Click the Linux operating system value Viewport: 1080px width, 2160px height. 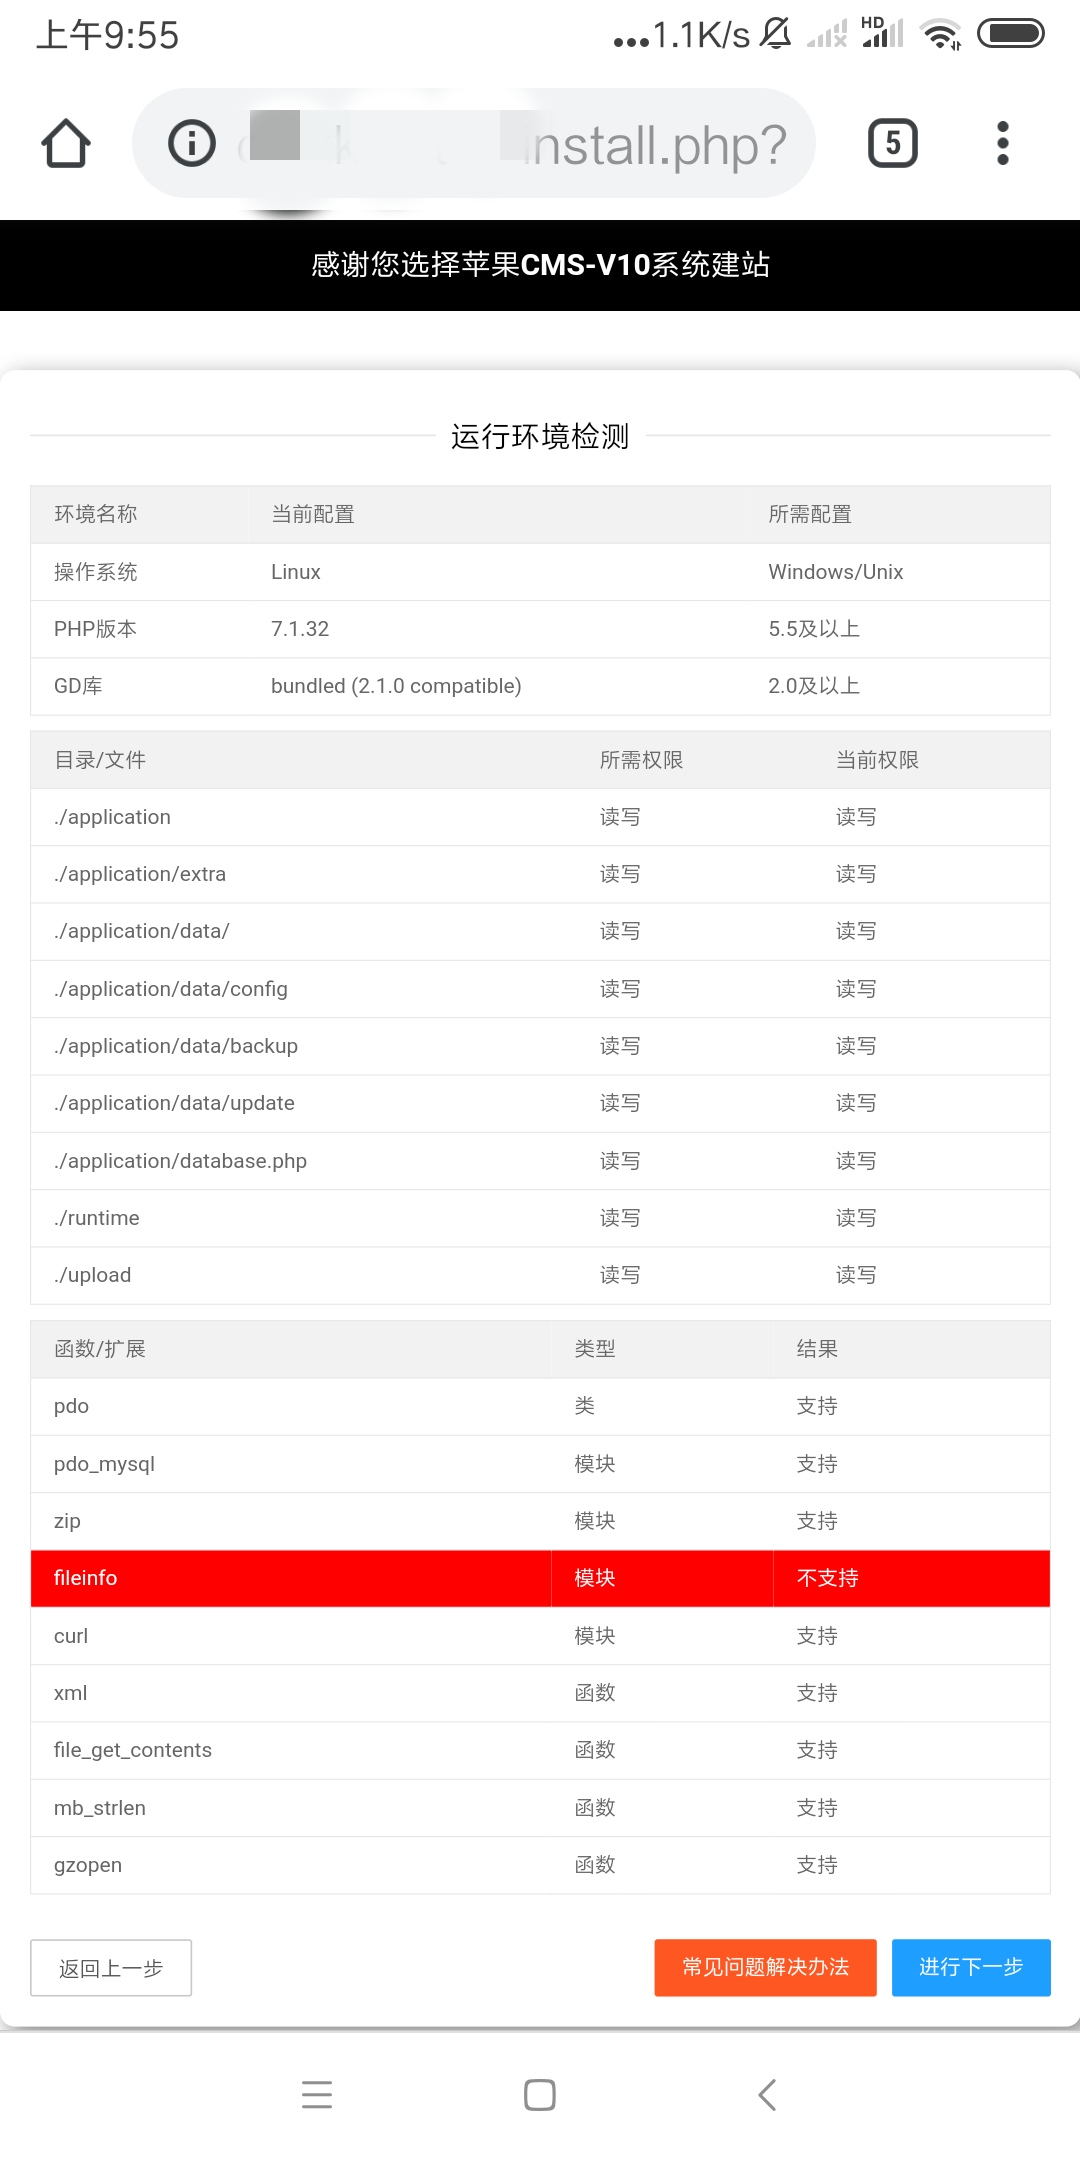pyautogui.click(x=296, y=572)
